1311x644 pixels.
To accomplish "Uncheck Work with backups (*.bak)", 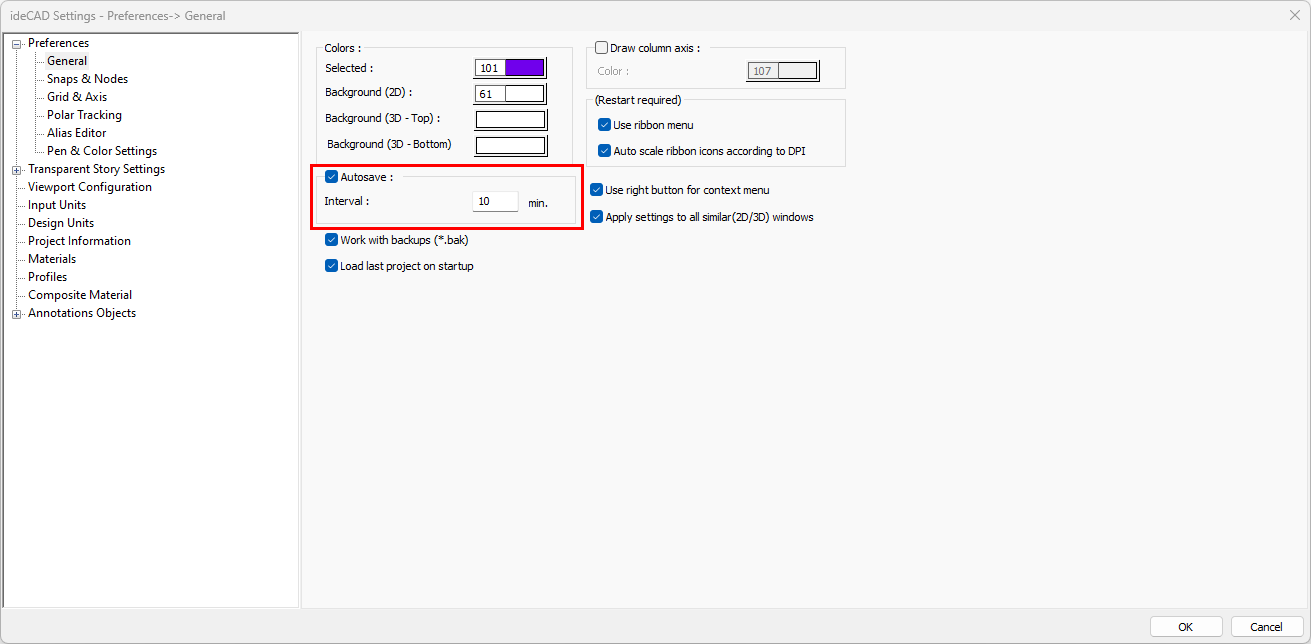I will [x=332, y=240].
